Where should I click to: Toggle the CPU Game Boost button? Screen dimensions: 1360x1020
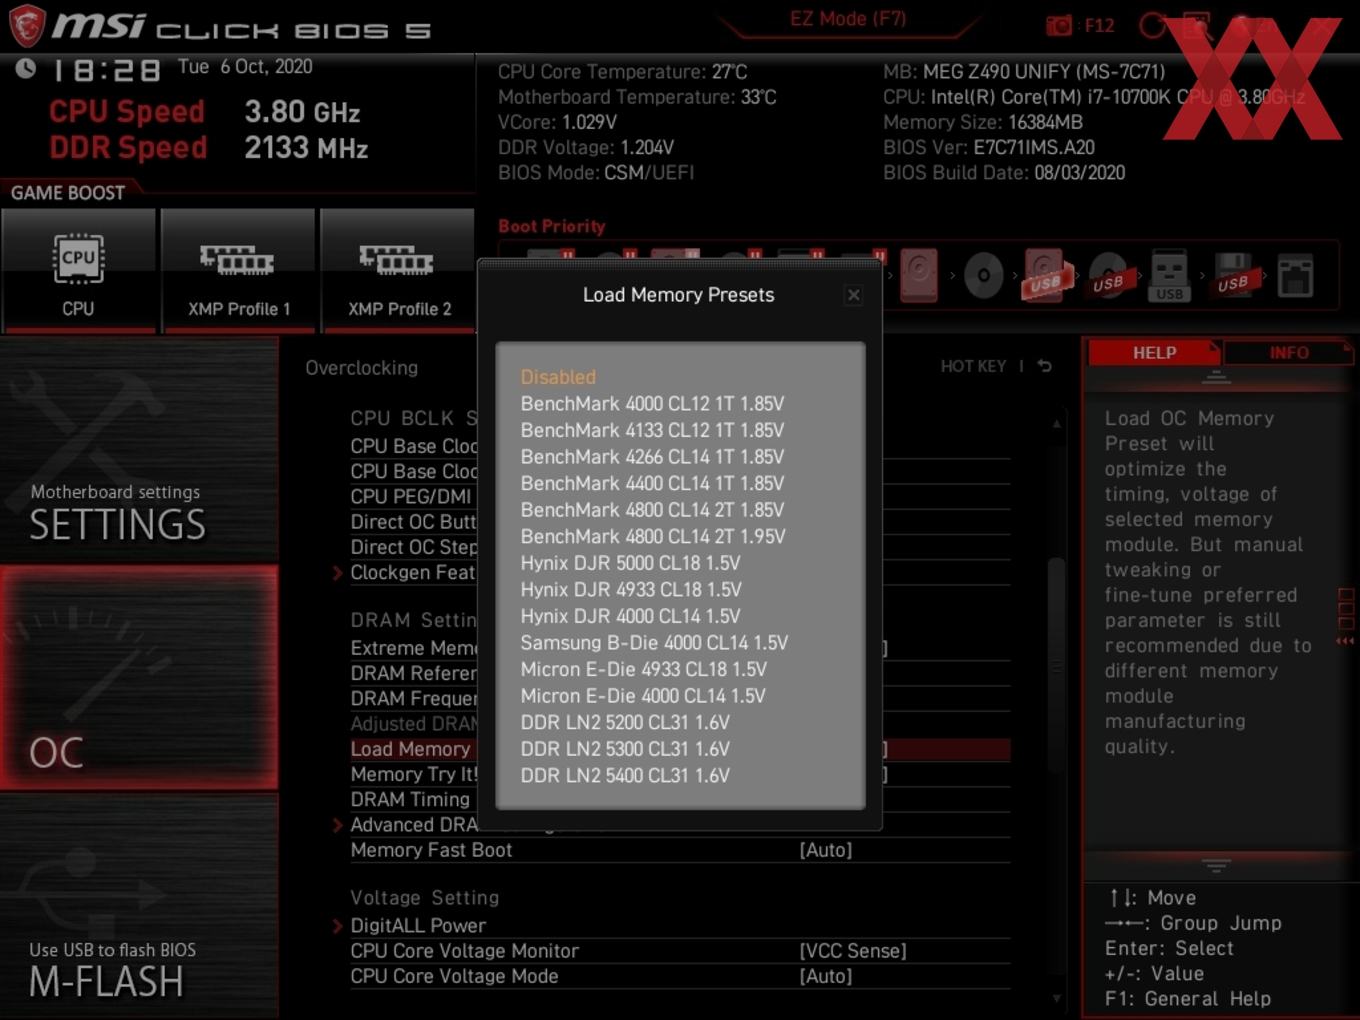[78, 270]
